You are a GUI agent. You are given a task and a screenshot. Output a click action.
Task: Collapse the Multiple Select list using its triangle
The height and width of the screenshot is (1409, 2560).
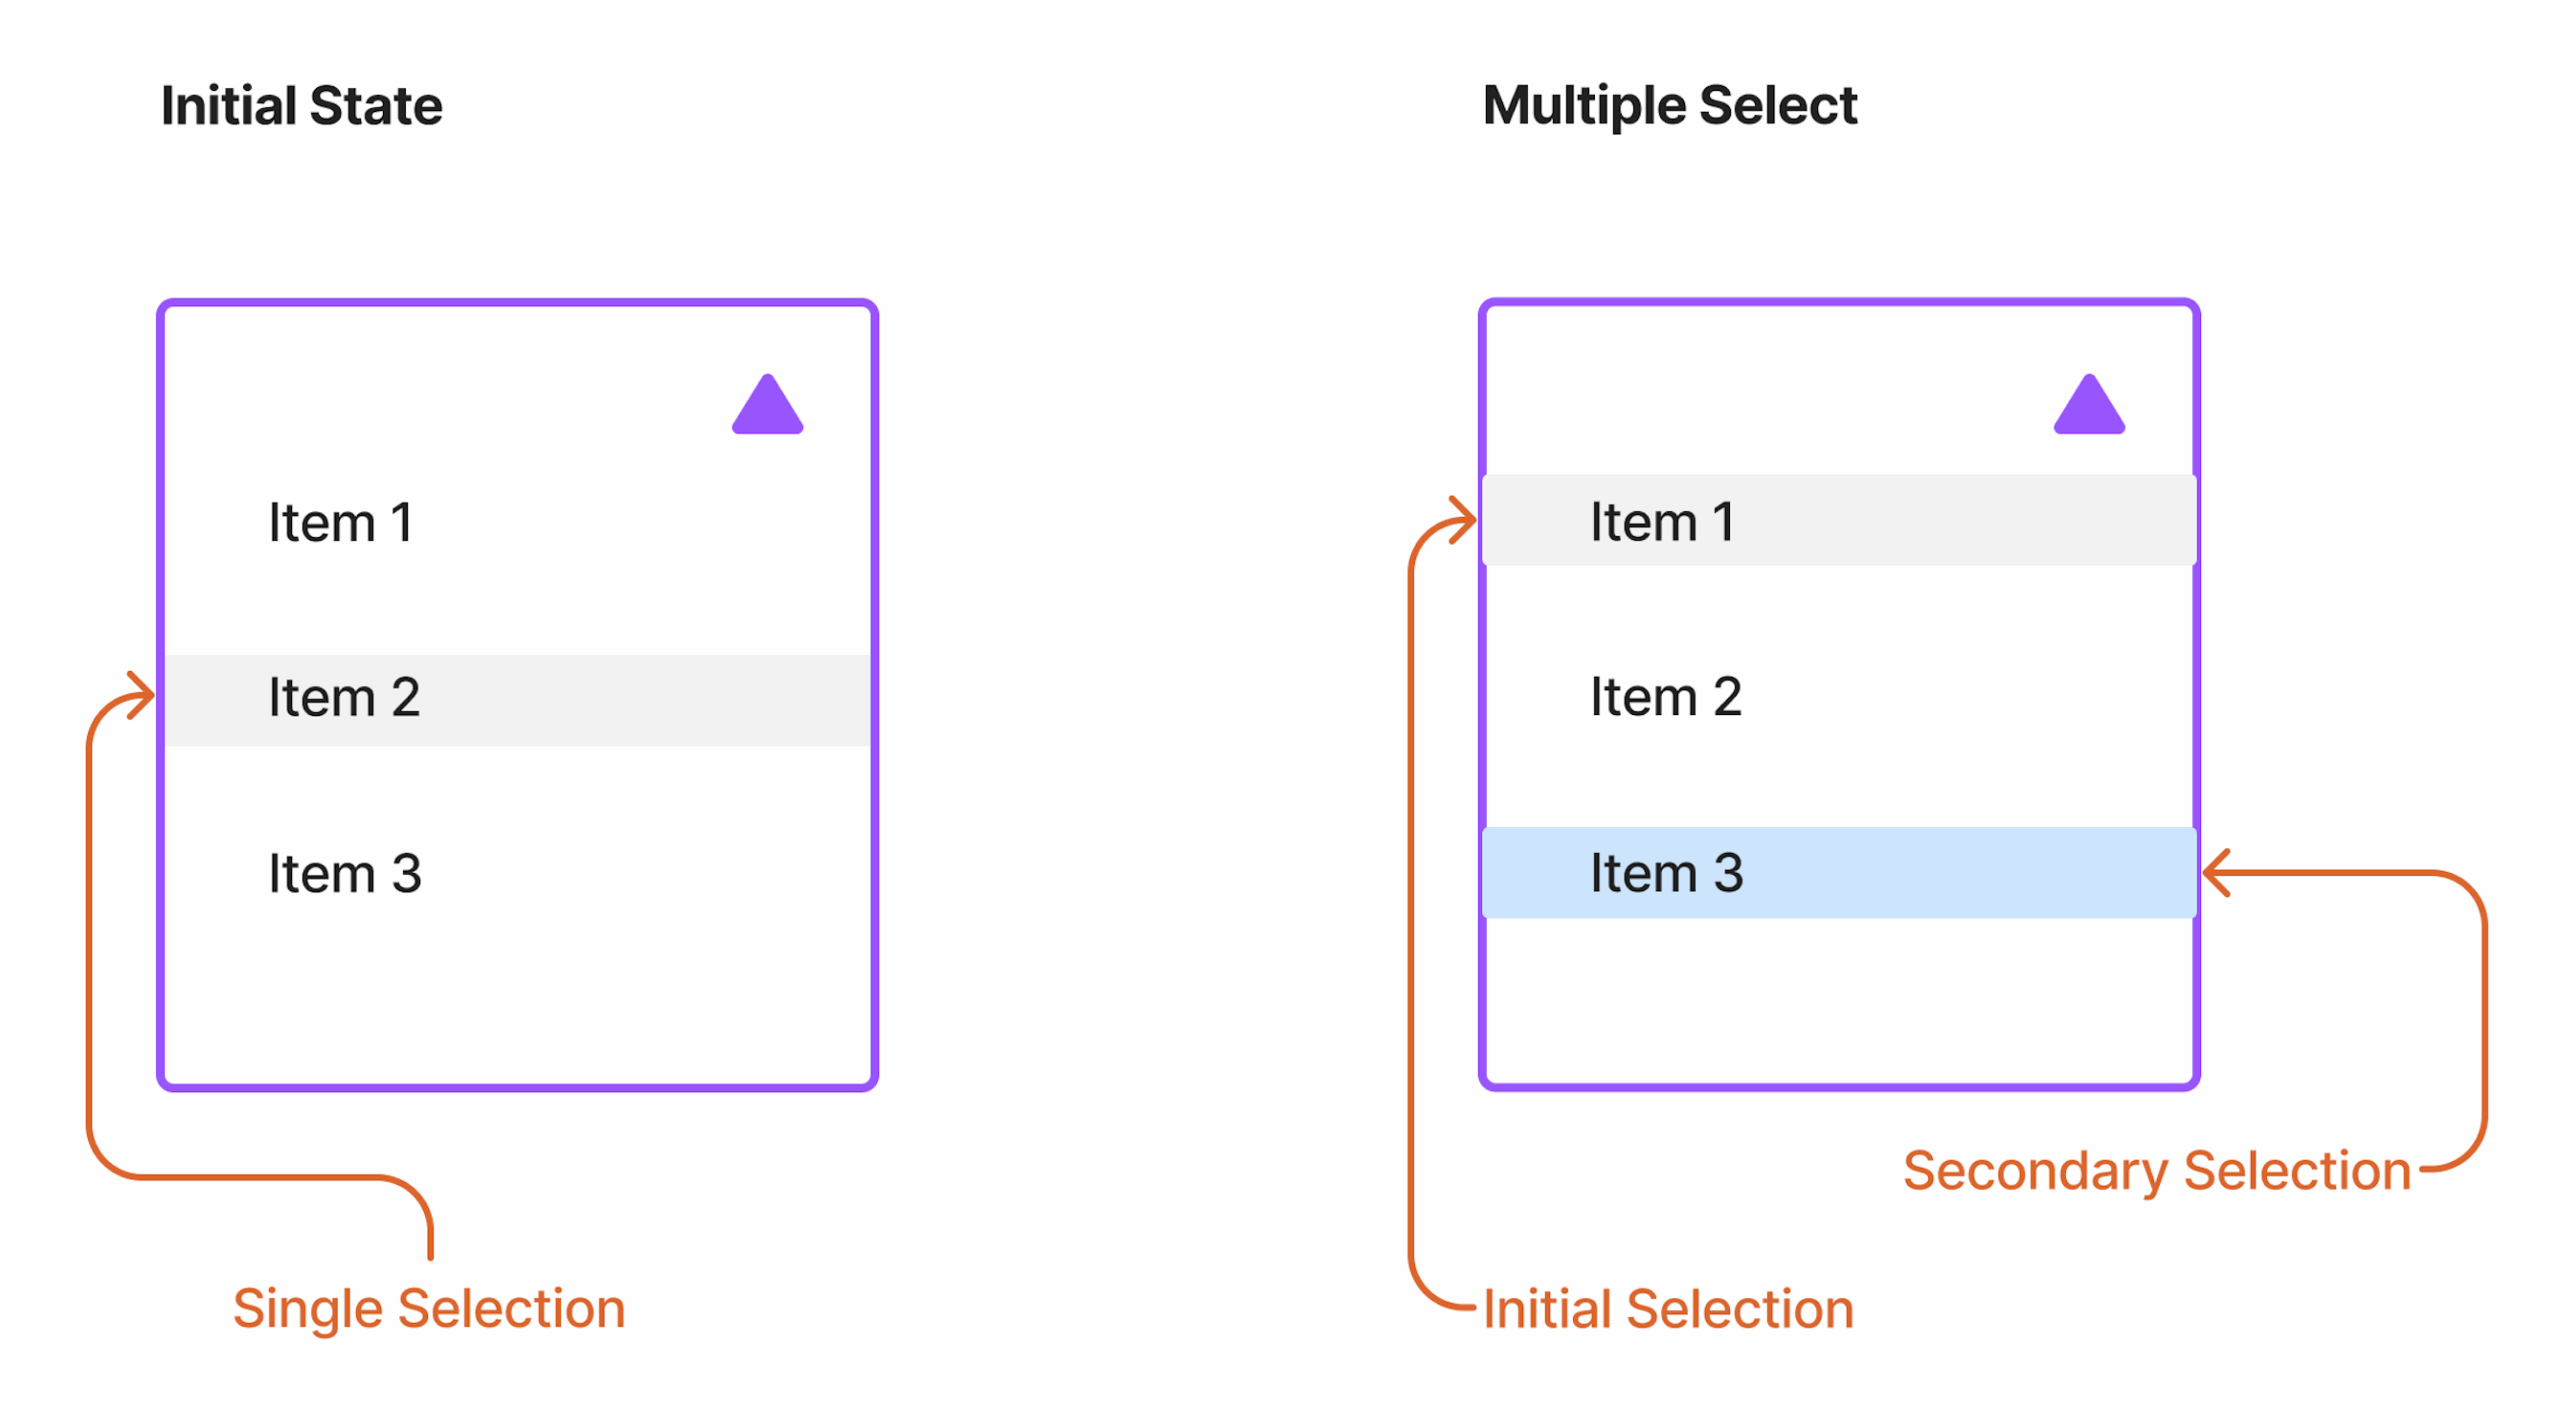coord(2087,407)
